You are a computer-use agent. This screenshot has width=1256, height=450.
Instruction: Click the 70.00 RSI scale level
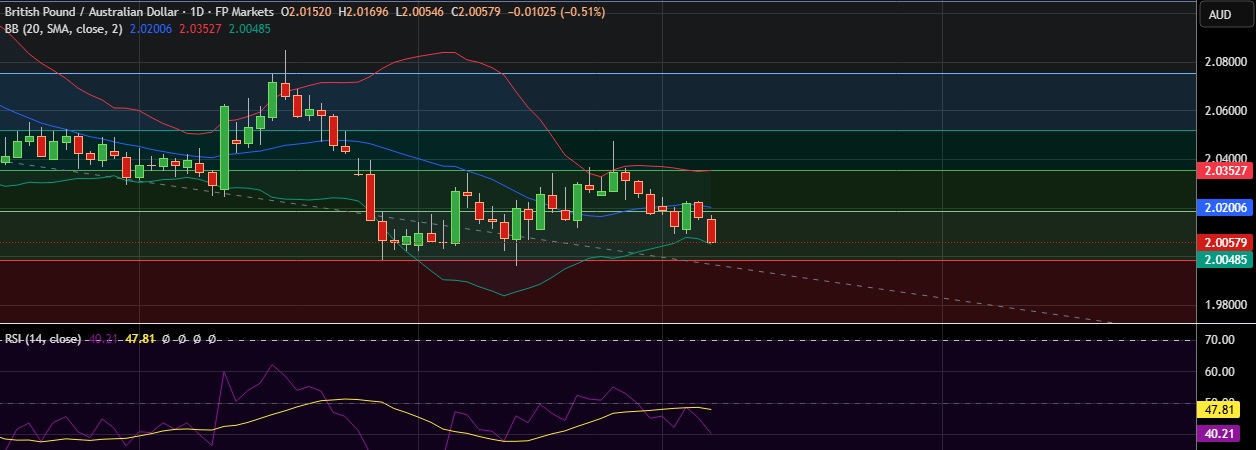tap(1221, 341)
